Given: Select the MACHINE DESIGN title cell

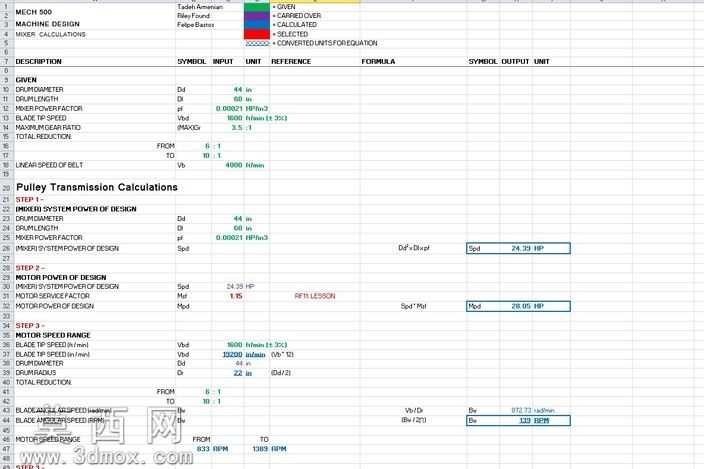Looking at the screenshot, I should (x=48, y=24).
